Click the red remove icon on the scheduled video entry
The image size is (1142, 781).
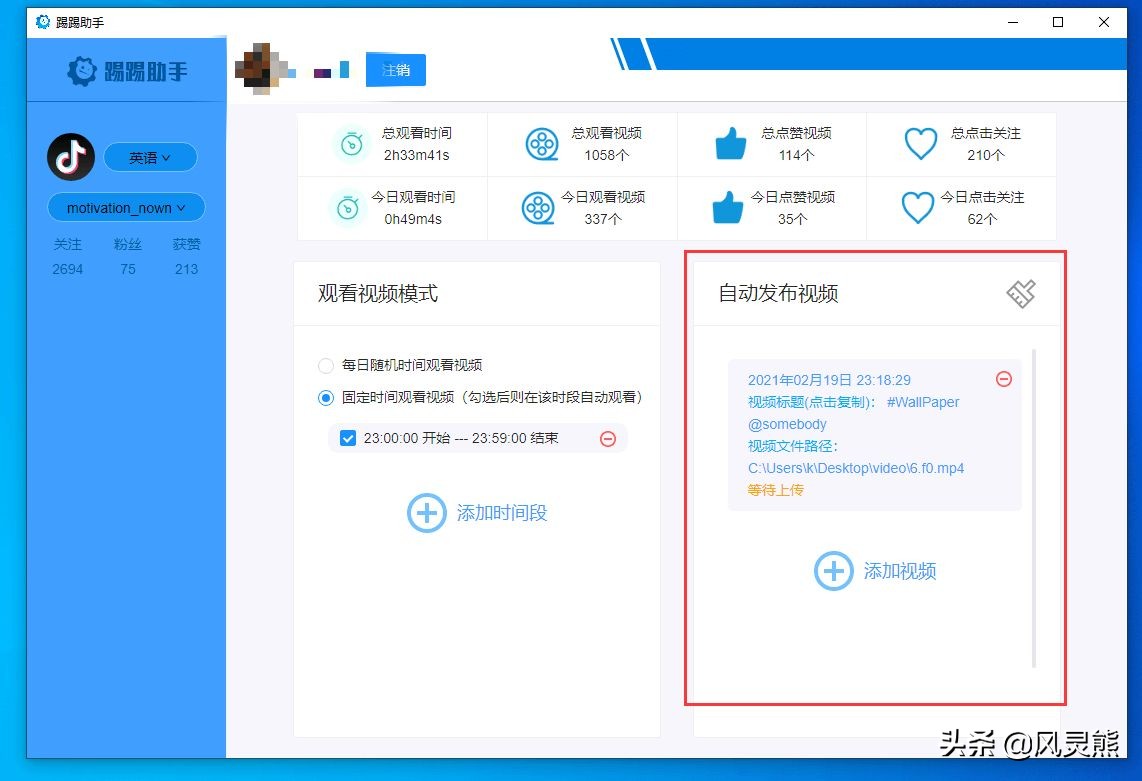tap(1004, 380)
